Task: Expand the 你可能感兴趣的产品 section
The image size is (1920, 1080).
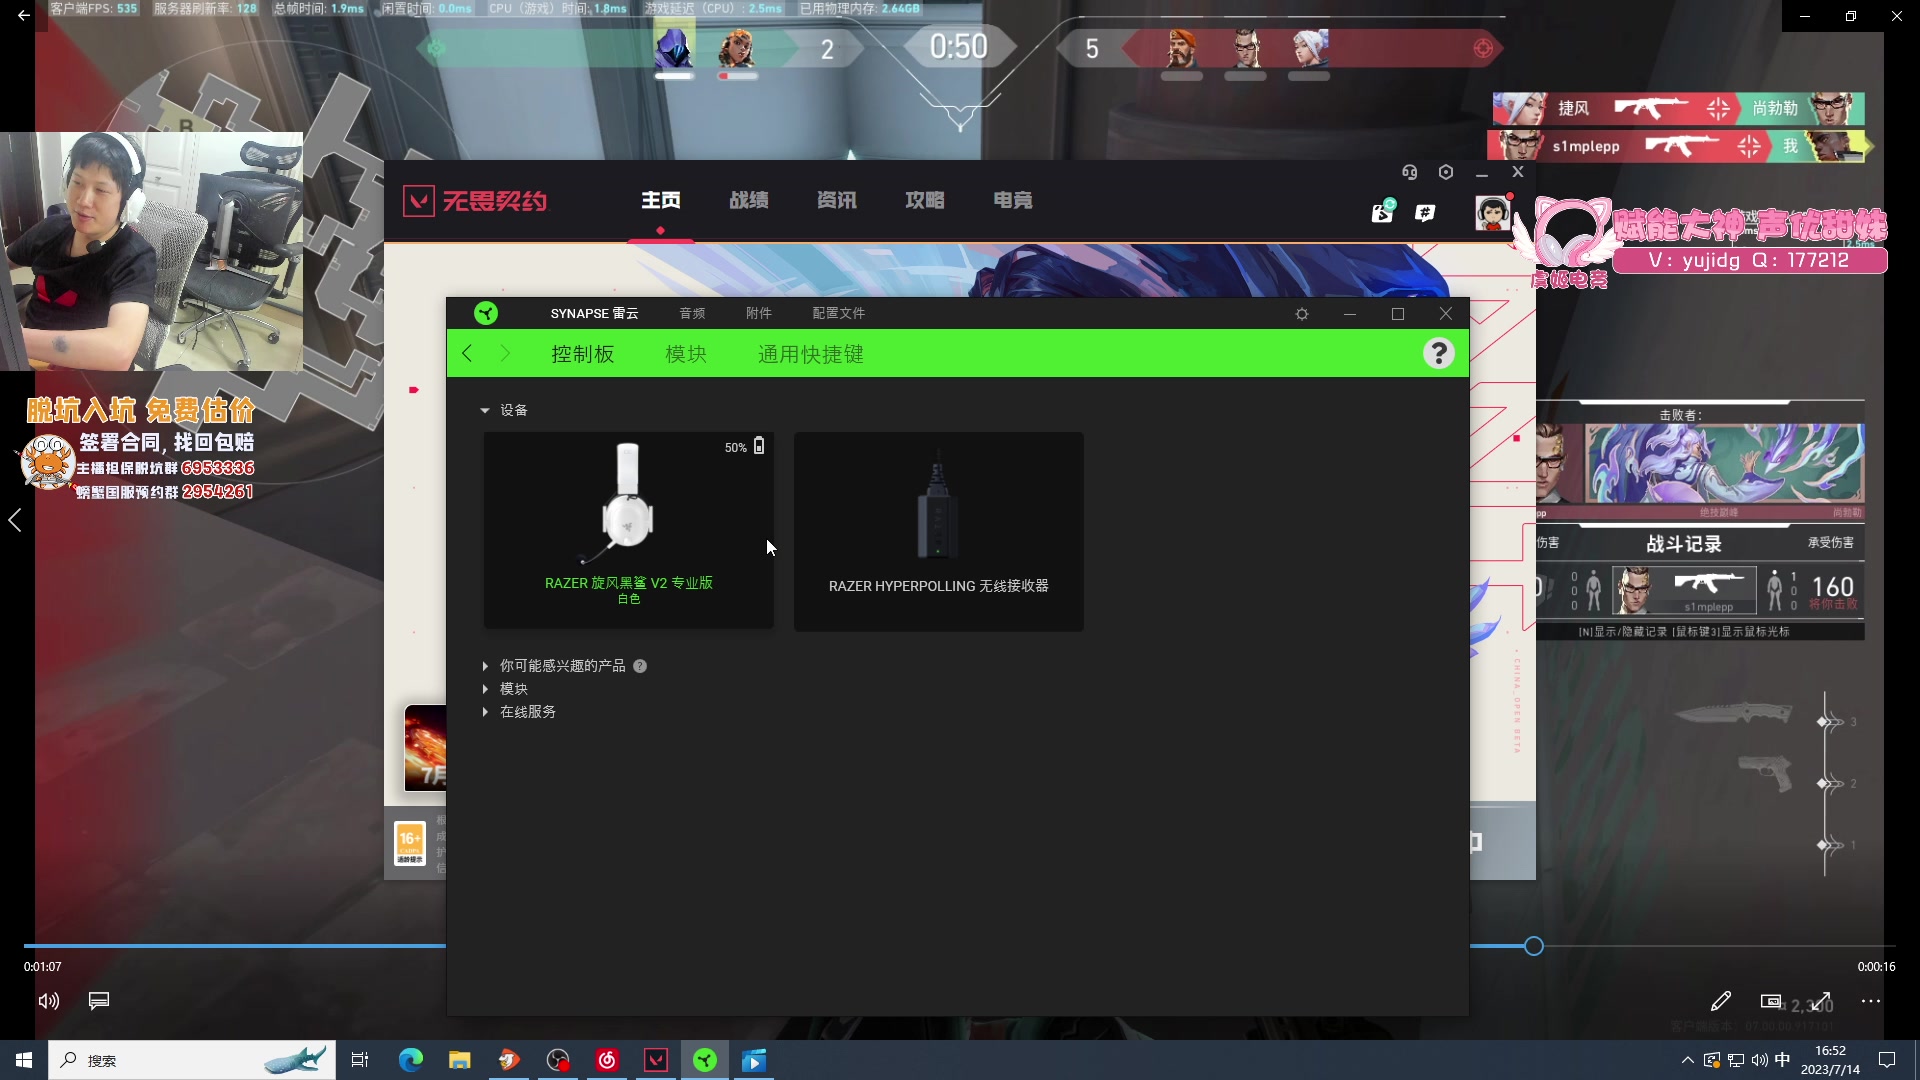Action: 485,665
